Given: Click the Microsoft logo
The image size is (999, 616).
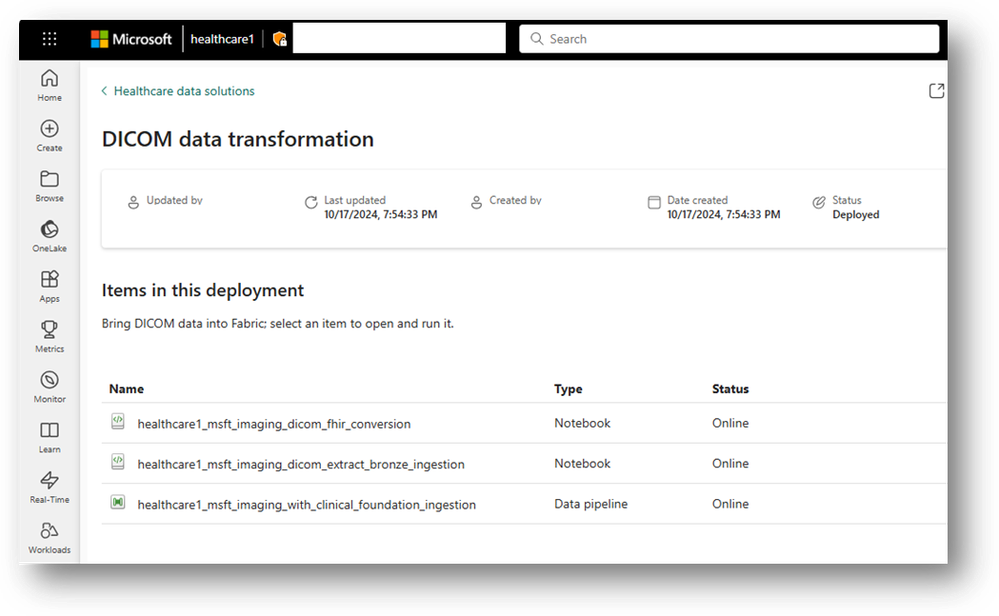Looking at the screenshot, I should (131, 39).
